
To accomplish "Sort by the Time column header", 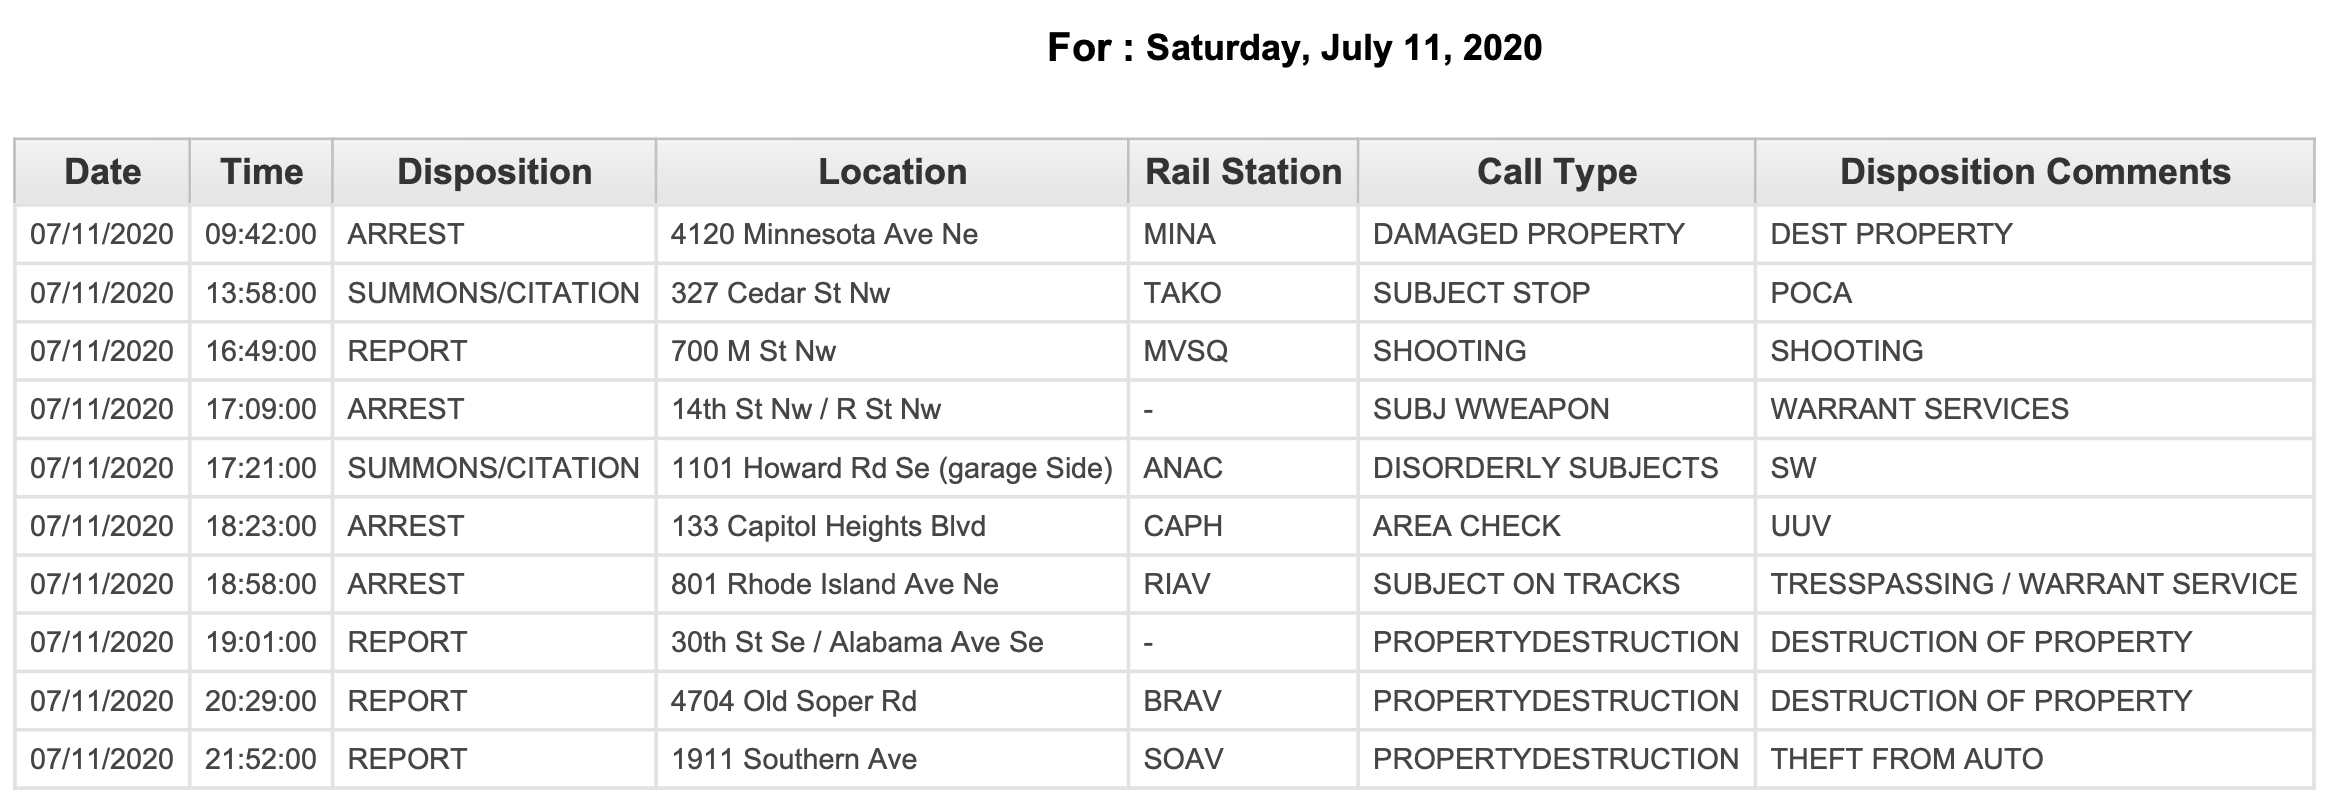I will (x=261, y=172).
